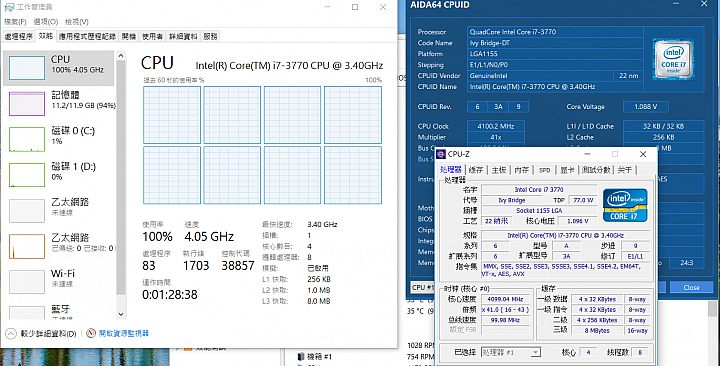
Task: Click the 22 nm field in AIDA64
Action: pyautogui.click(x=628, y=75)
